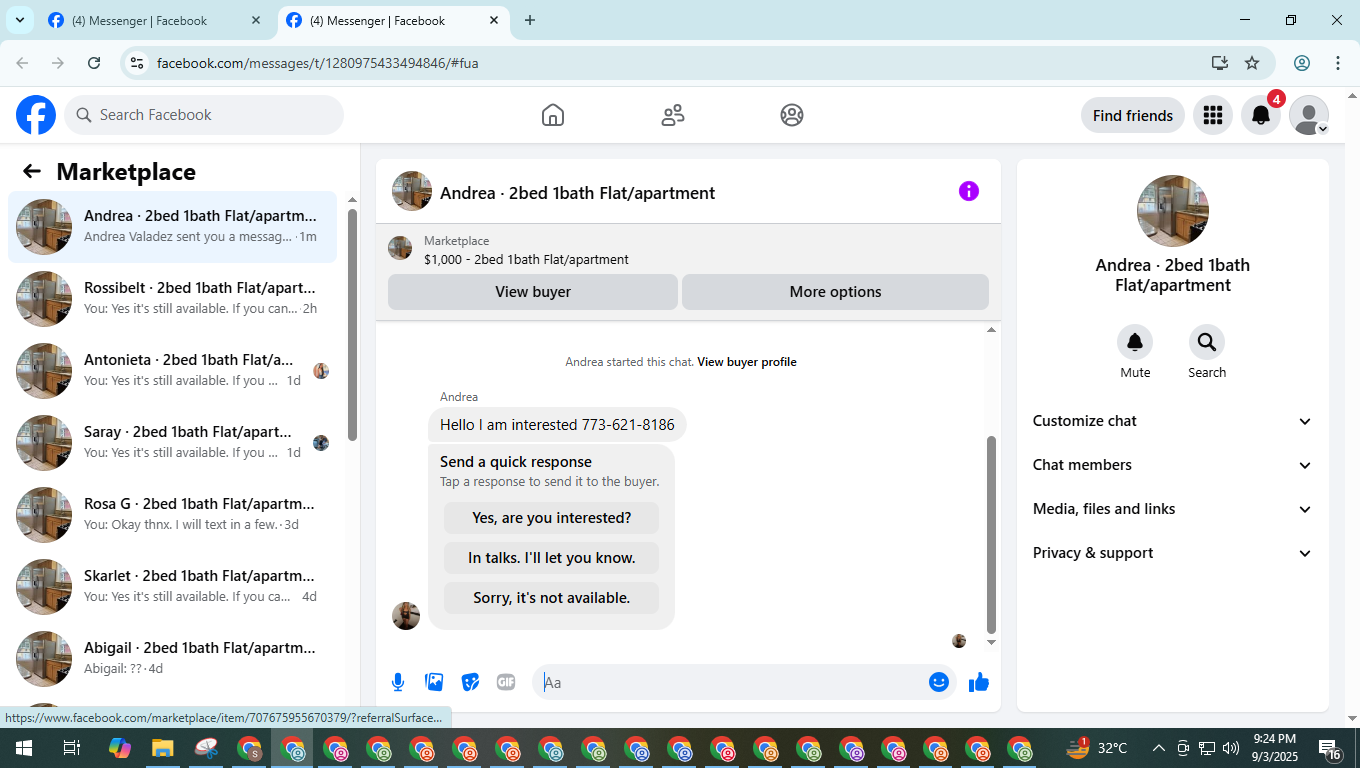Open the volume control in system tray
Image resolution: width=1360 pixels, height=768 pixels.
(x=1231, y=748)
